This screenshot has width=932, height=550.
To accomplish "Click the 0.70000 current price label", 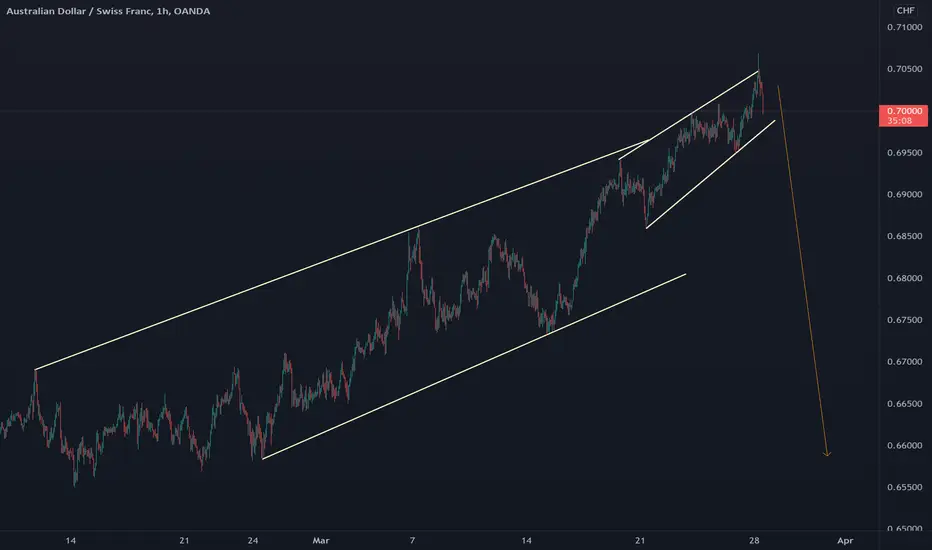I will (x=904, y=111).
